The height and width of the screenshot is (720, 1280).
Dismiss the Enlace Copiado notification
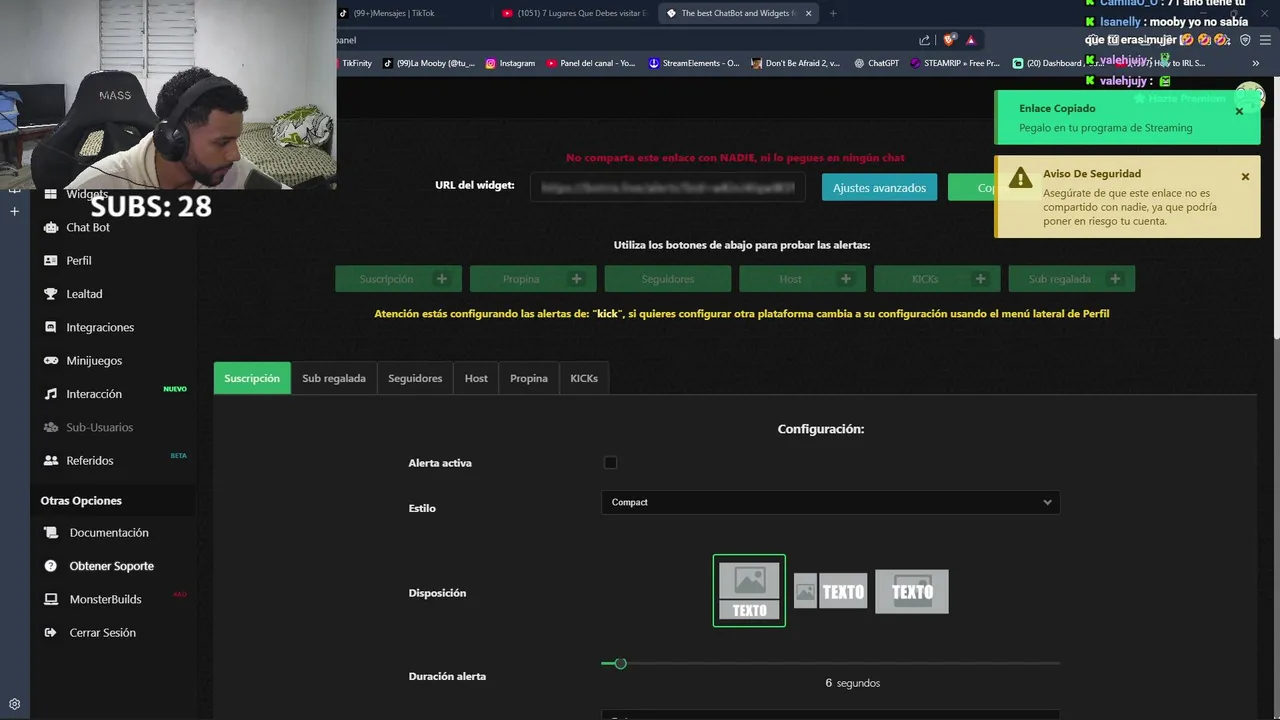pyautogui.click(x=1239, y=111)
